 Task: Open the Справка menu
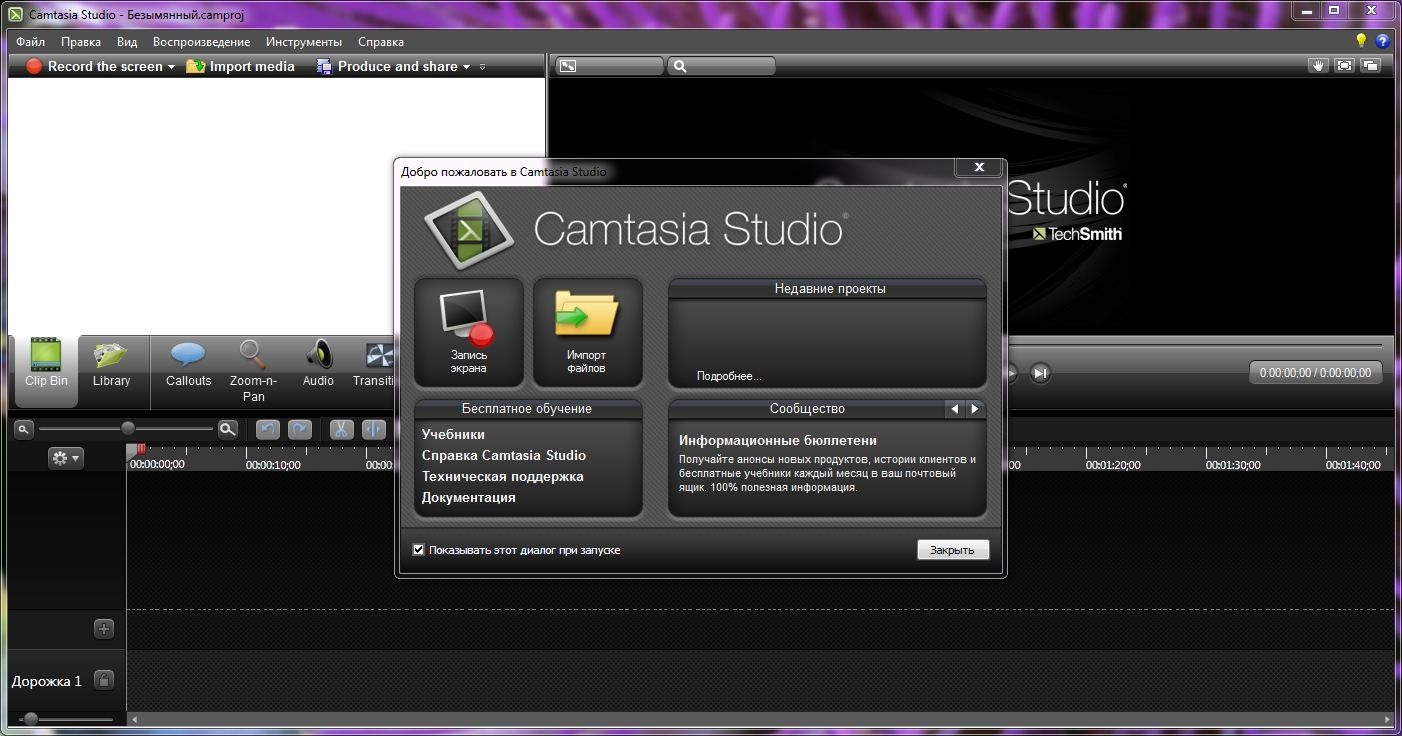coord(380,42)
